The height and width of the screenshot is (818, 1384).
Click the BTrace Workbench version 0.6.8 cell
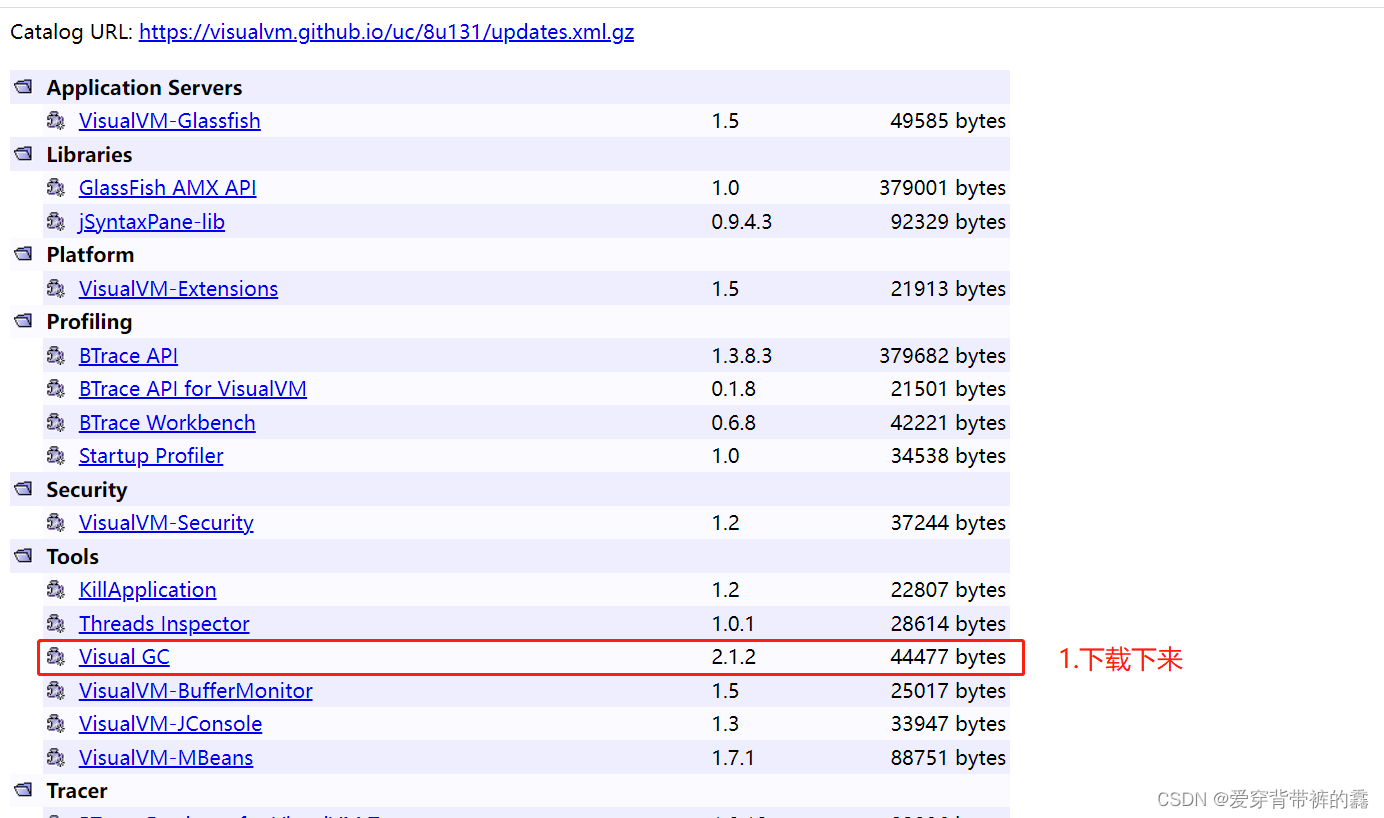pos(734,423)
